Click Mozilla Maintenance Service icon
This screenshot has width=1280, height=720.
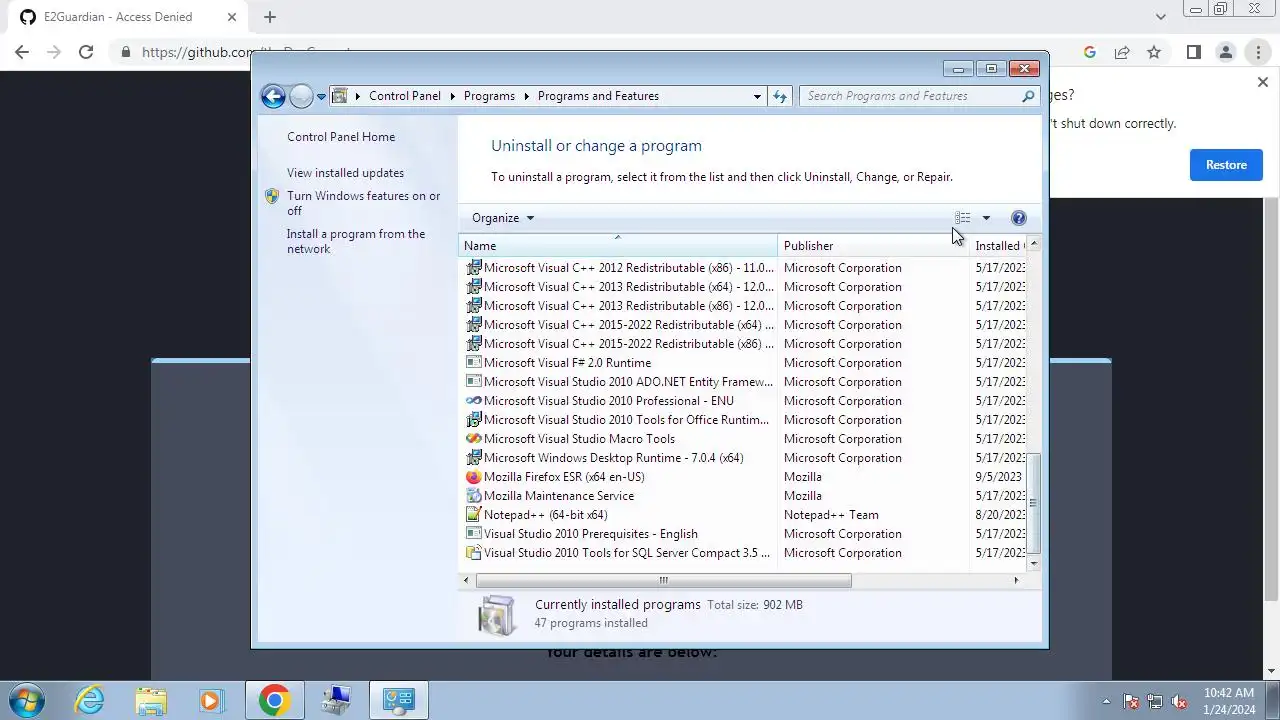474,496
